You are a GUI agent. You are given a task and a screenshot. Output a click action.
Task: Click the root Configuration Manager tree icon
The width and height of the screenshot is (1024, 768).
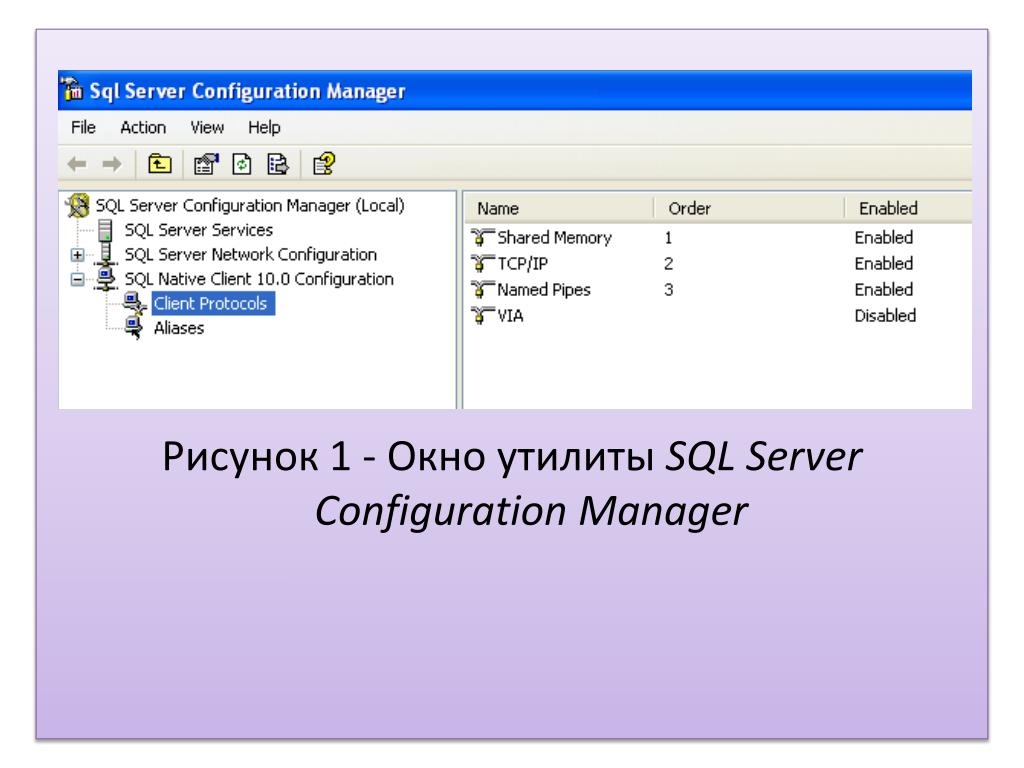pos(78,205)
